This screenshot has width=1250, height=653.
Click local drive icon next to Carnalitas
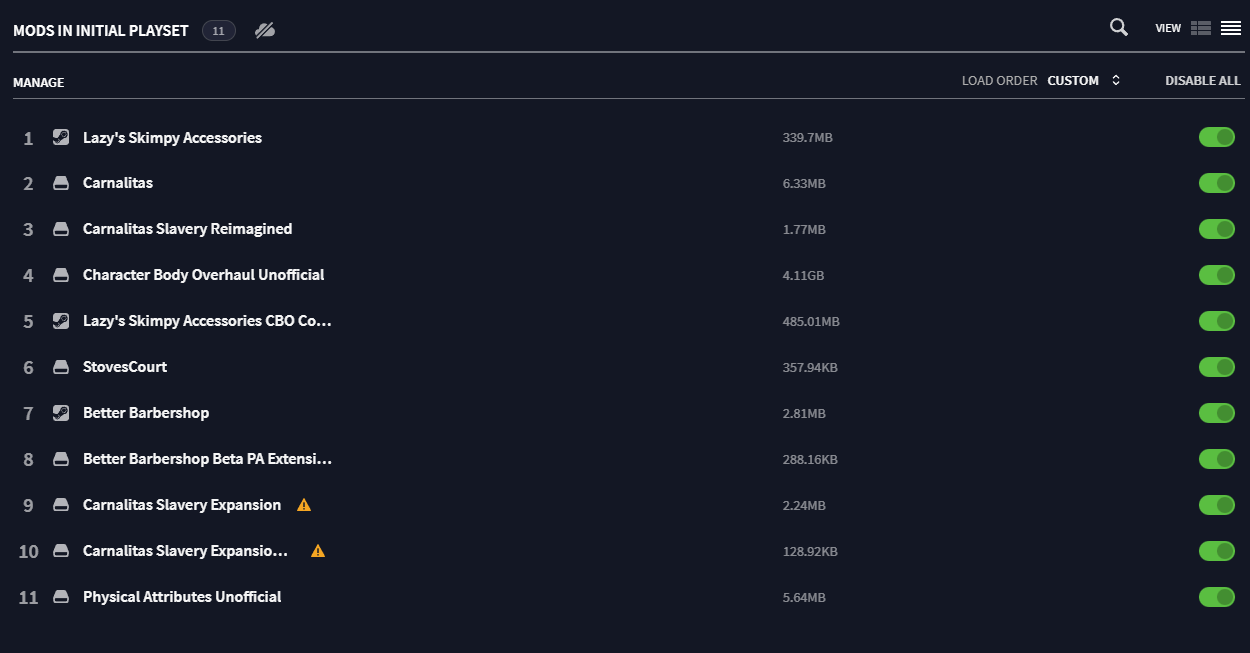point(61,184)
